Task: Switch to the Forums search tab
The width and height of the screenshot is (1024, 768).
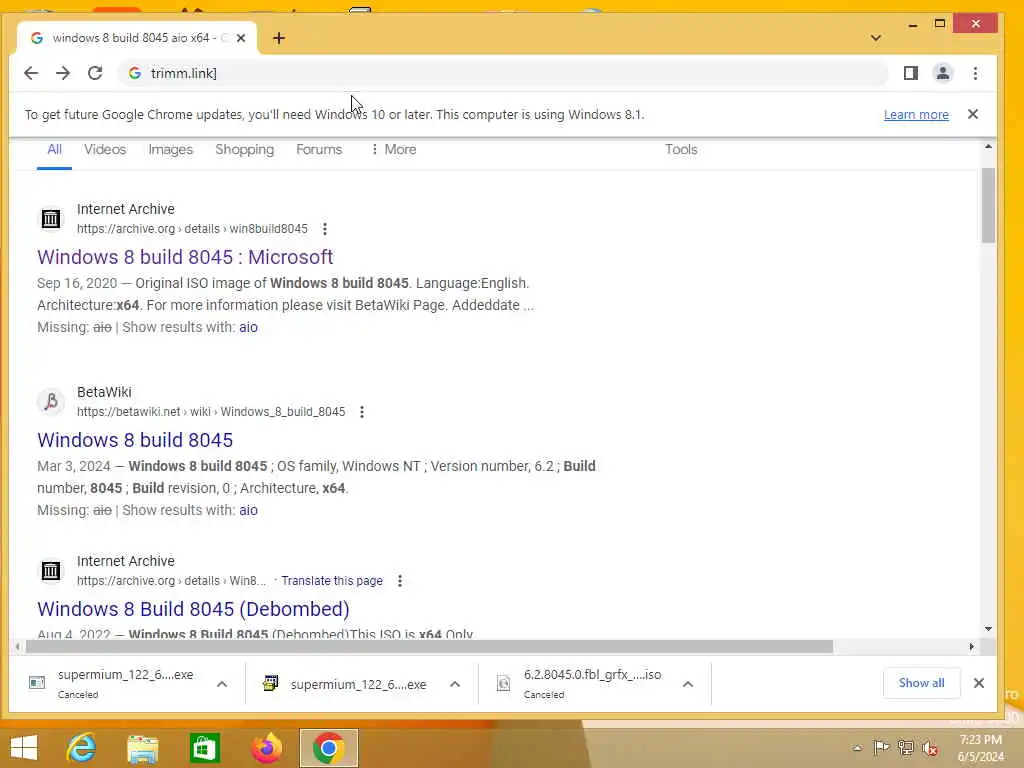Action: click(x=319, y=150)
